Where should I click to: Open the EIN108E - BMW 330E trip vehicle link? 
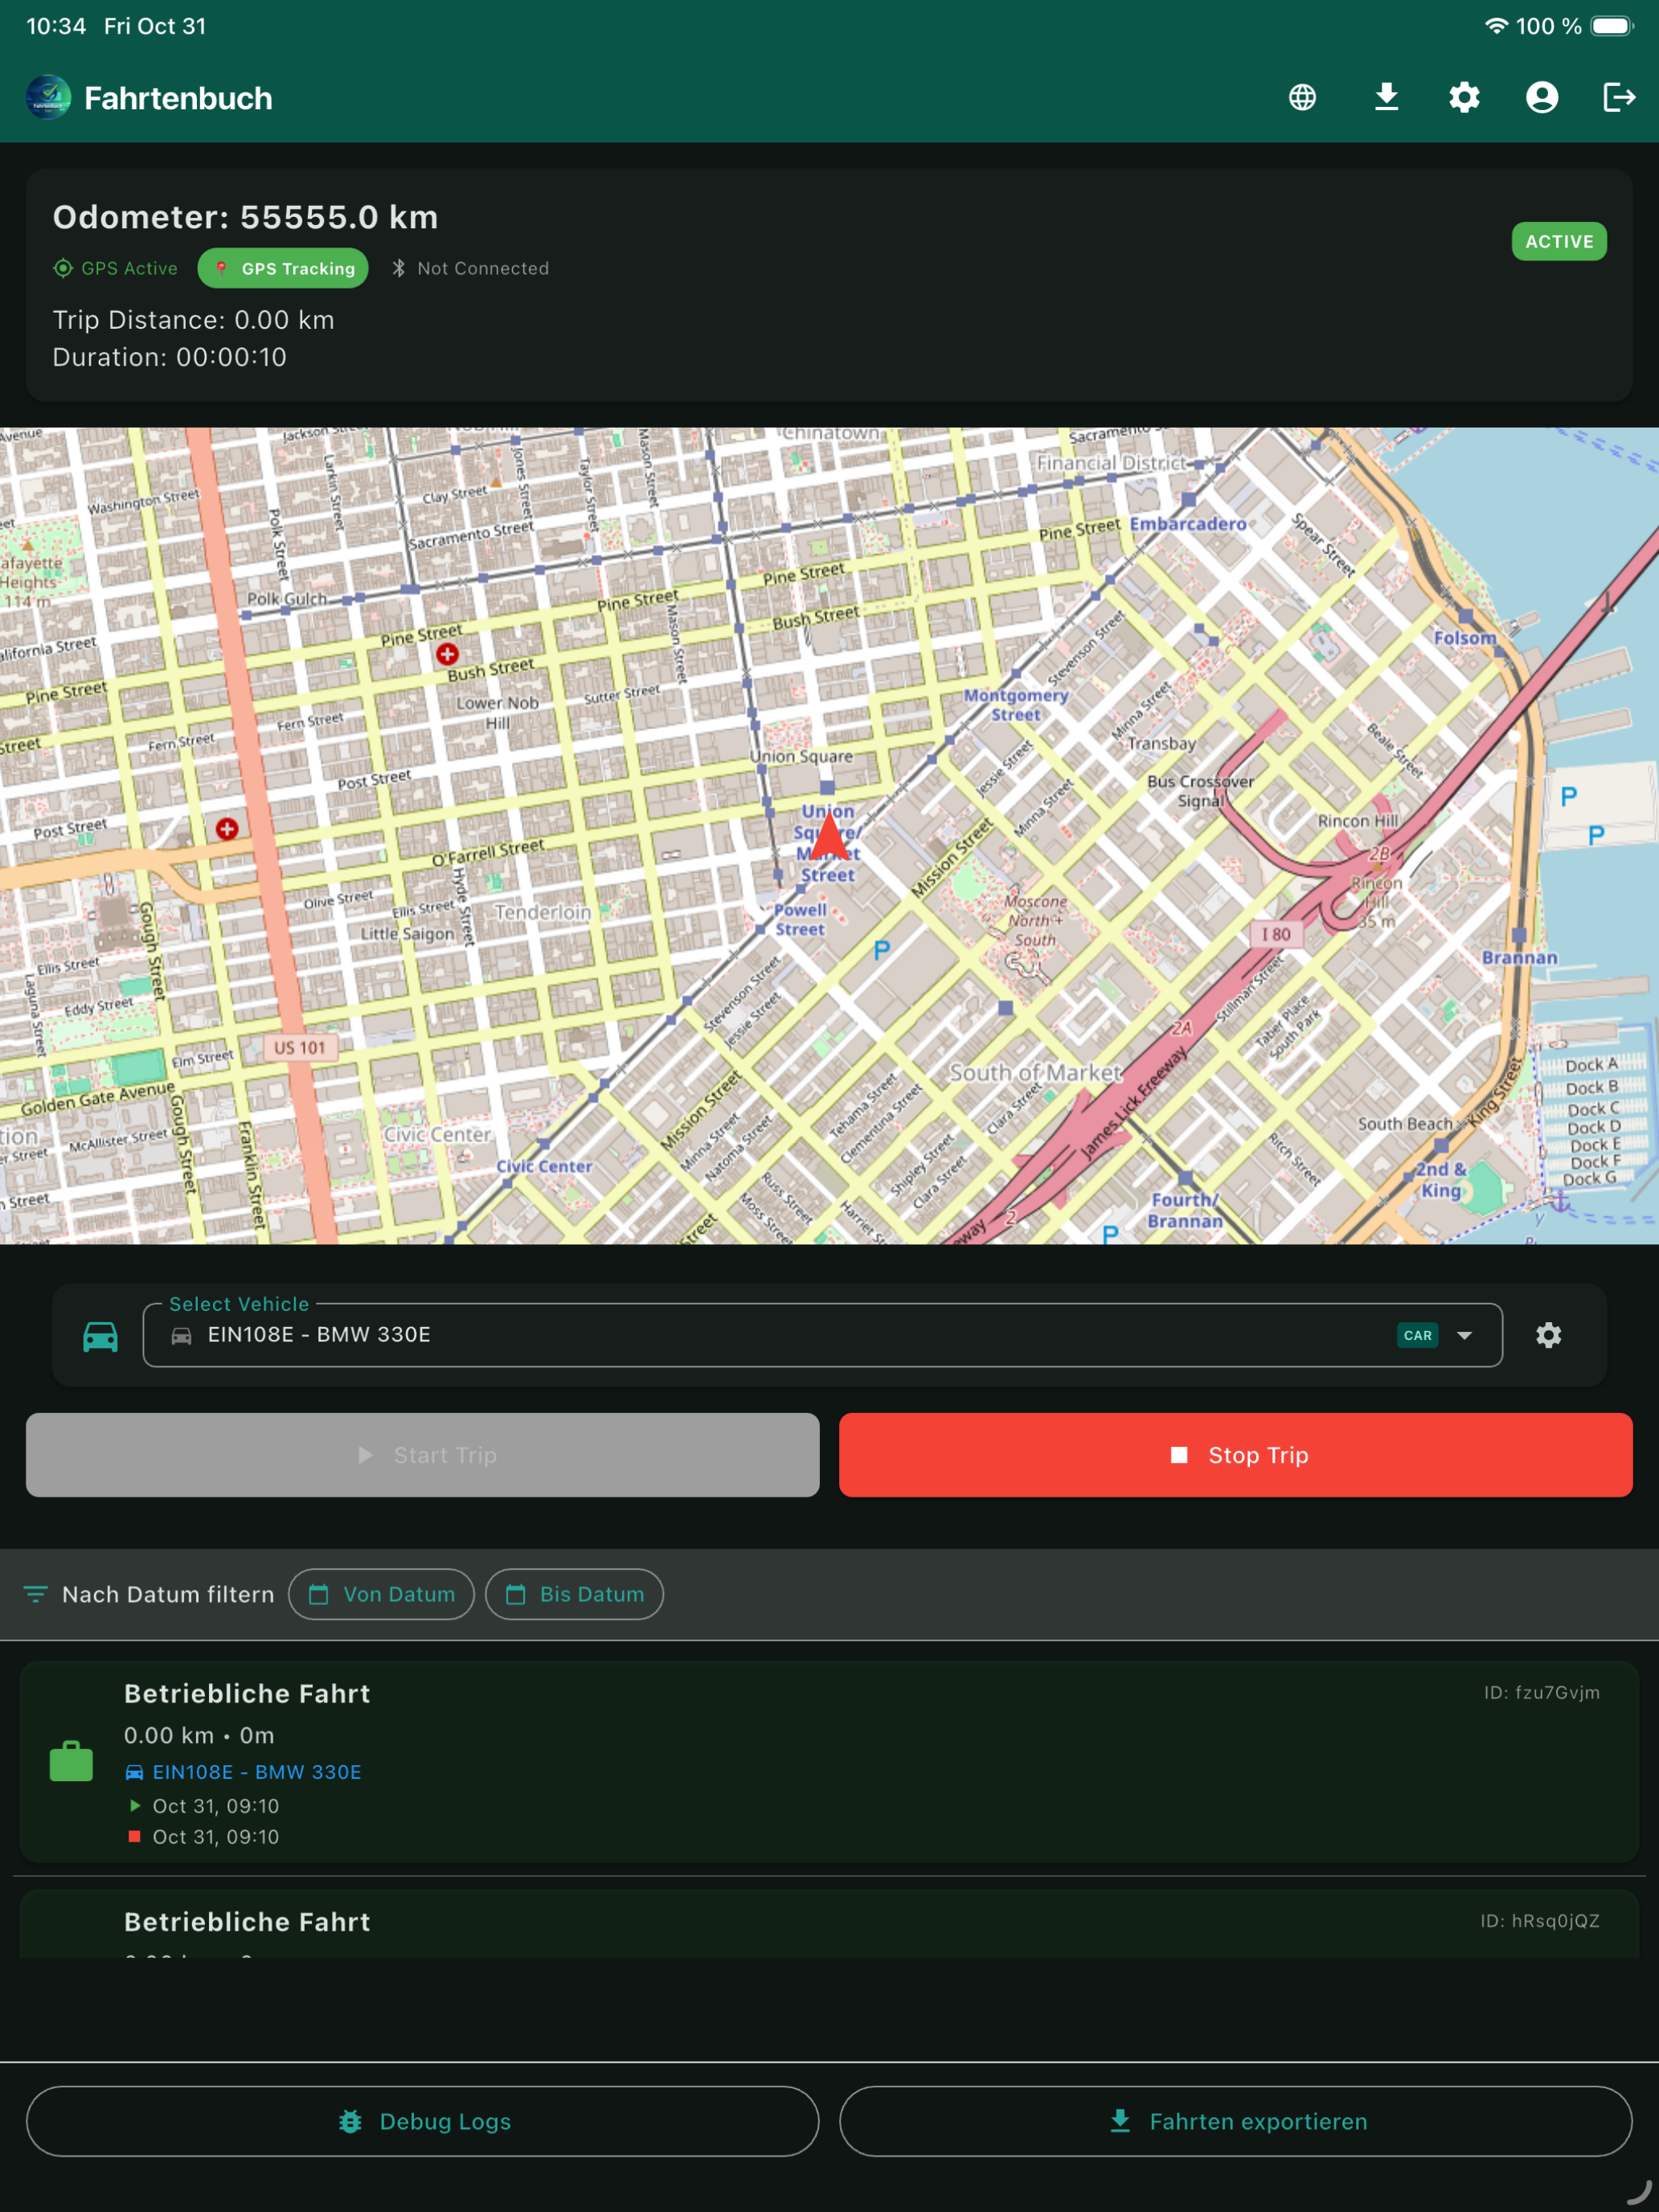(x=243, y=1772)
